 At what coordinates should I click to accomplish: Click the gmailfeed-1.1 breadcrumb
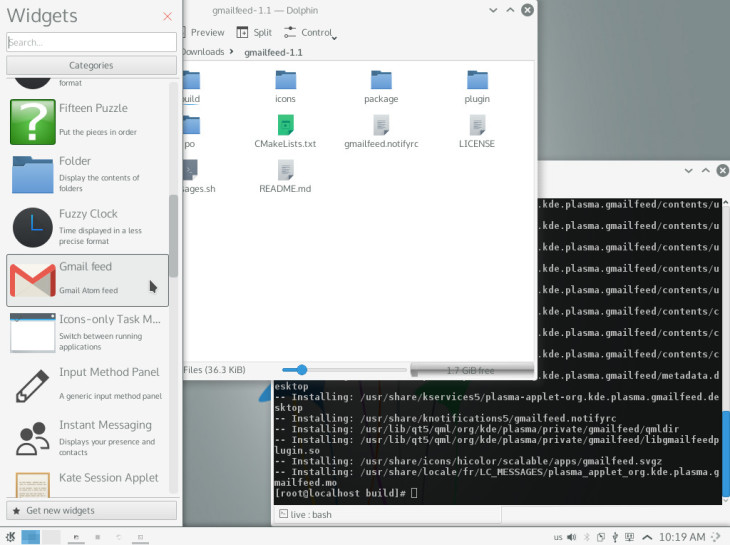(x=273, y=53)
